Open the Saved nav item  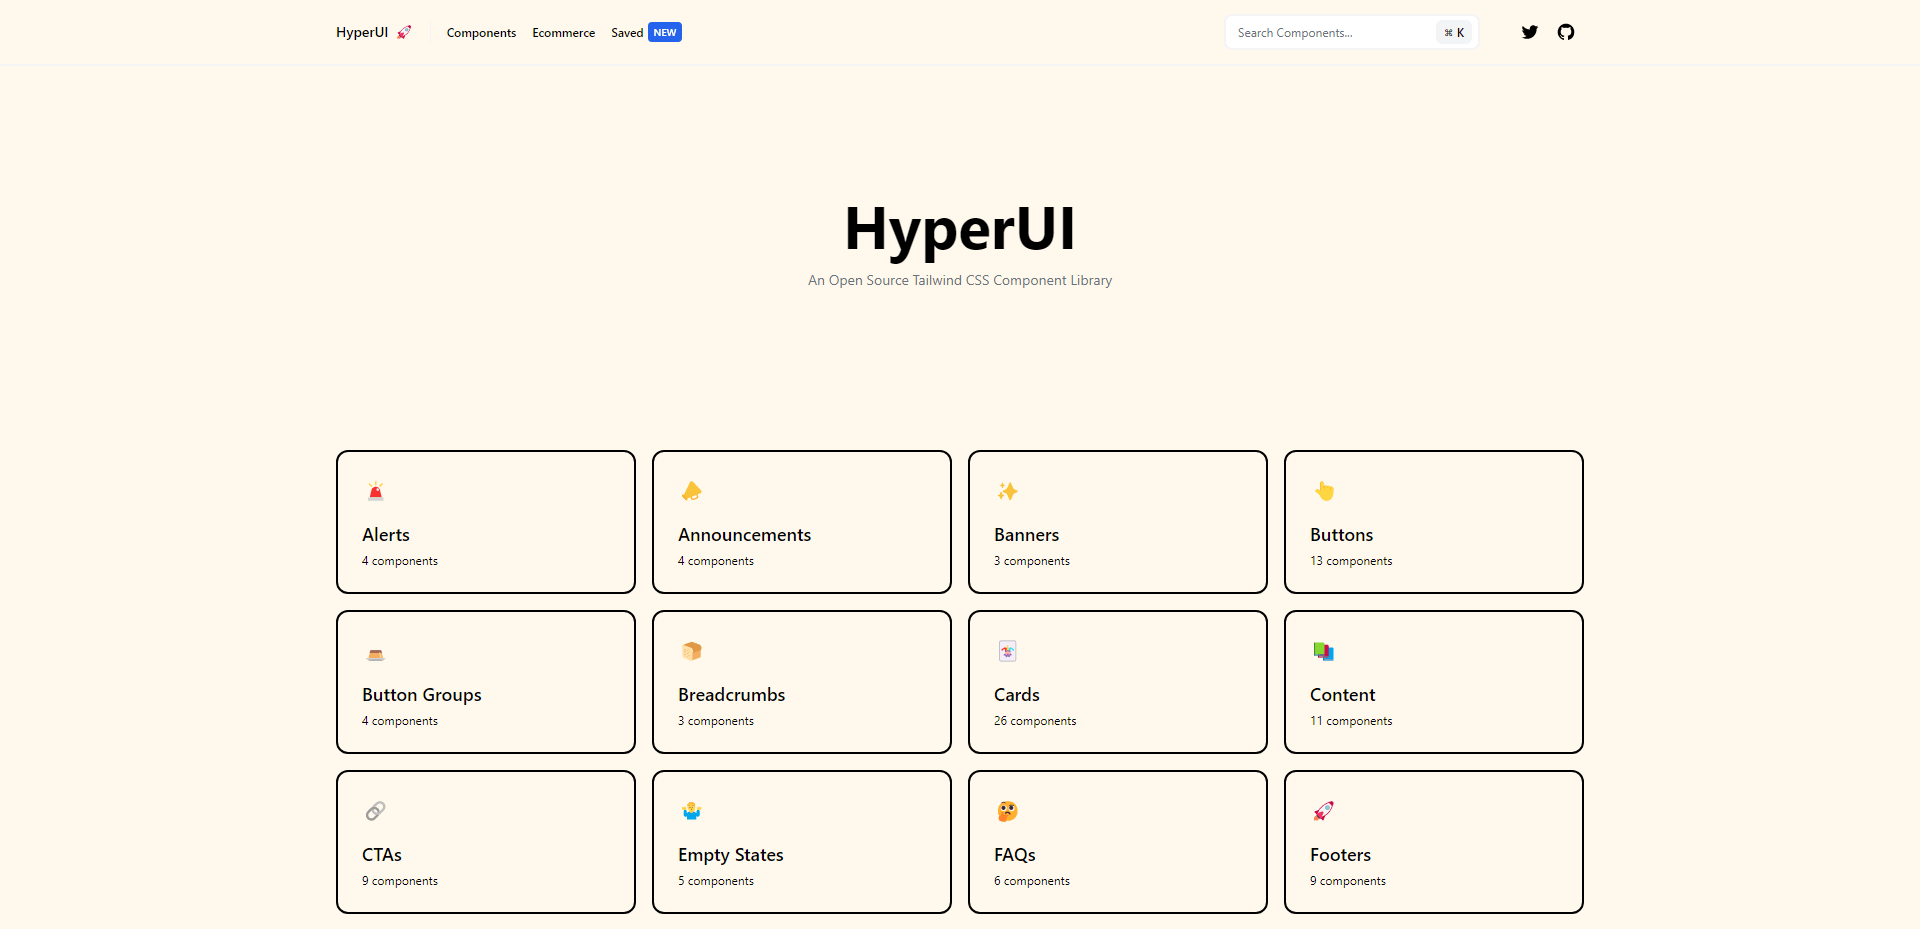[x=627, y=33]
